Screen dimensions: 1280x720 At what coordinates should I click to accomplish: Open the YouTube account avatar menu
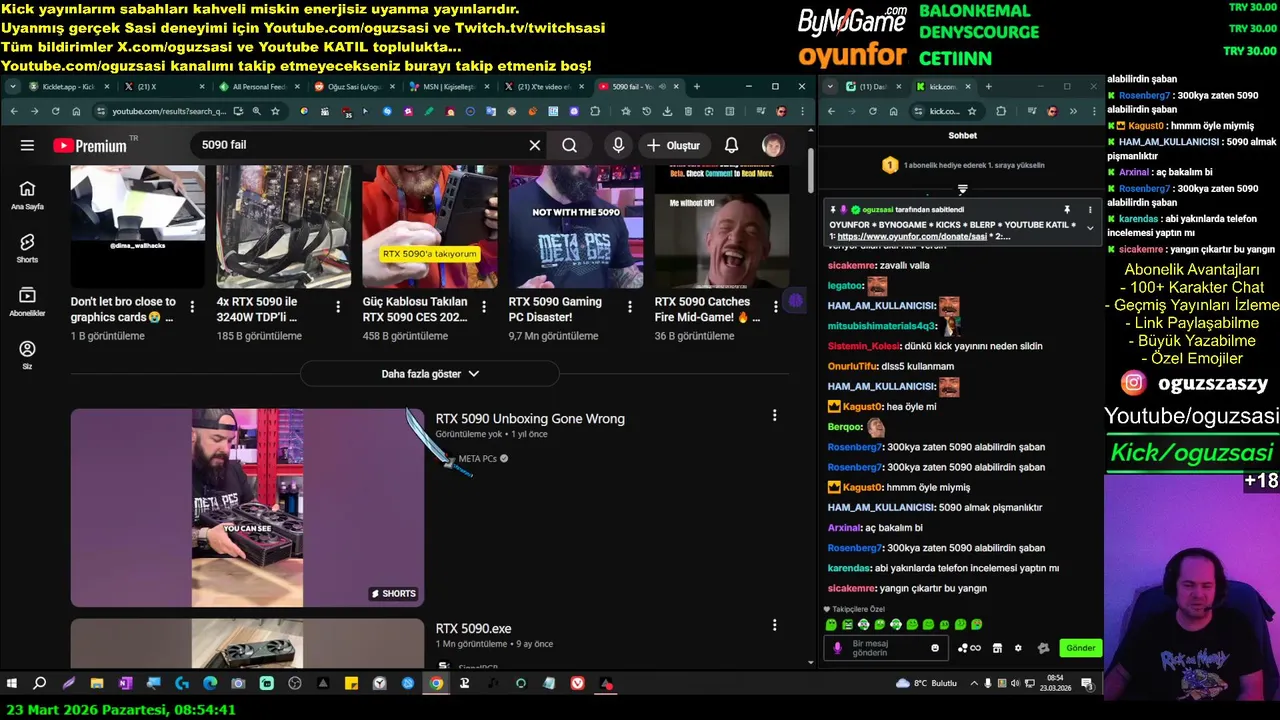(x=773, y=145)
